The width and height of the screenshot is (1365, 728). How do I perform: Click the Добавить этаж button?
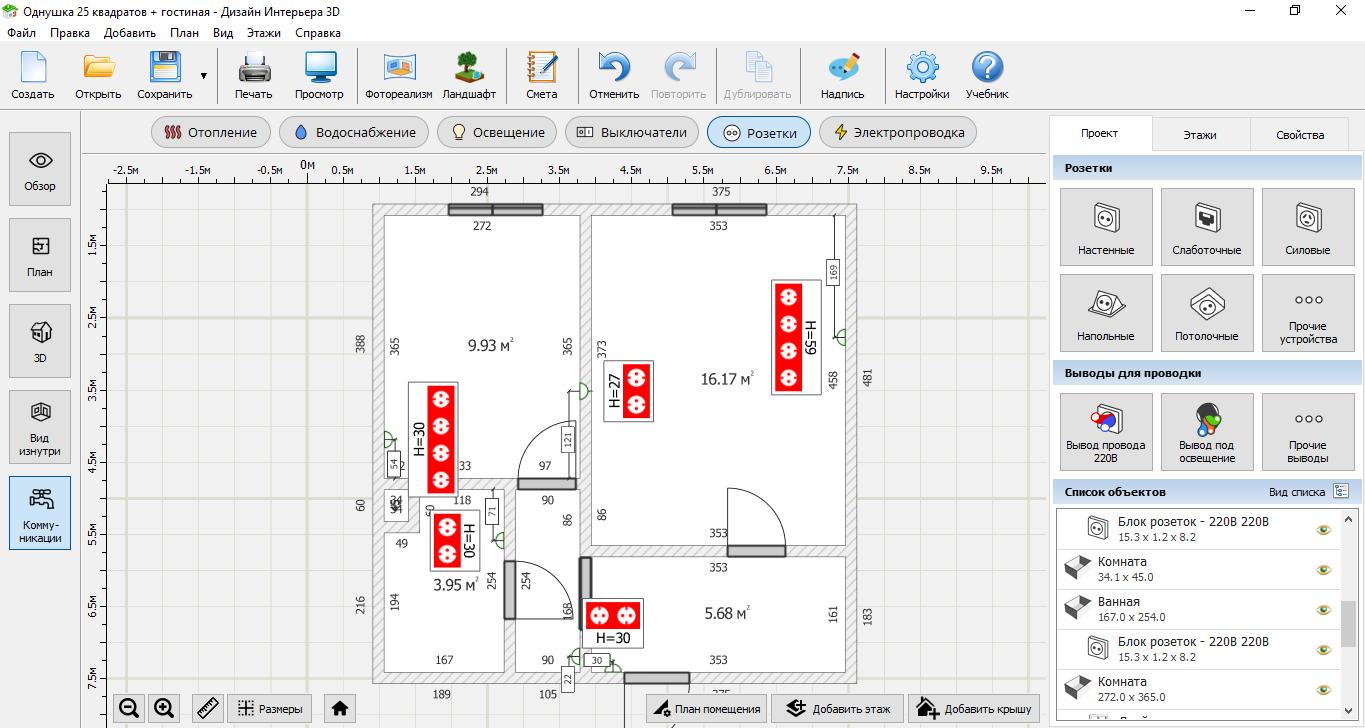837,709
